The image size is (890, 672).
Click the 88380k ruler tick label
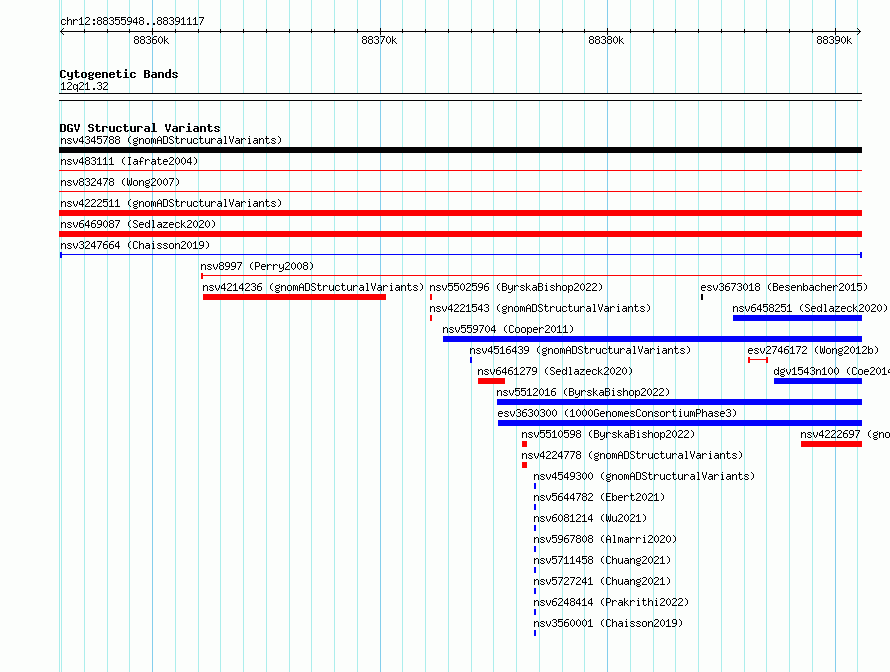point(606,40)
